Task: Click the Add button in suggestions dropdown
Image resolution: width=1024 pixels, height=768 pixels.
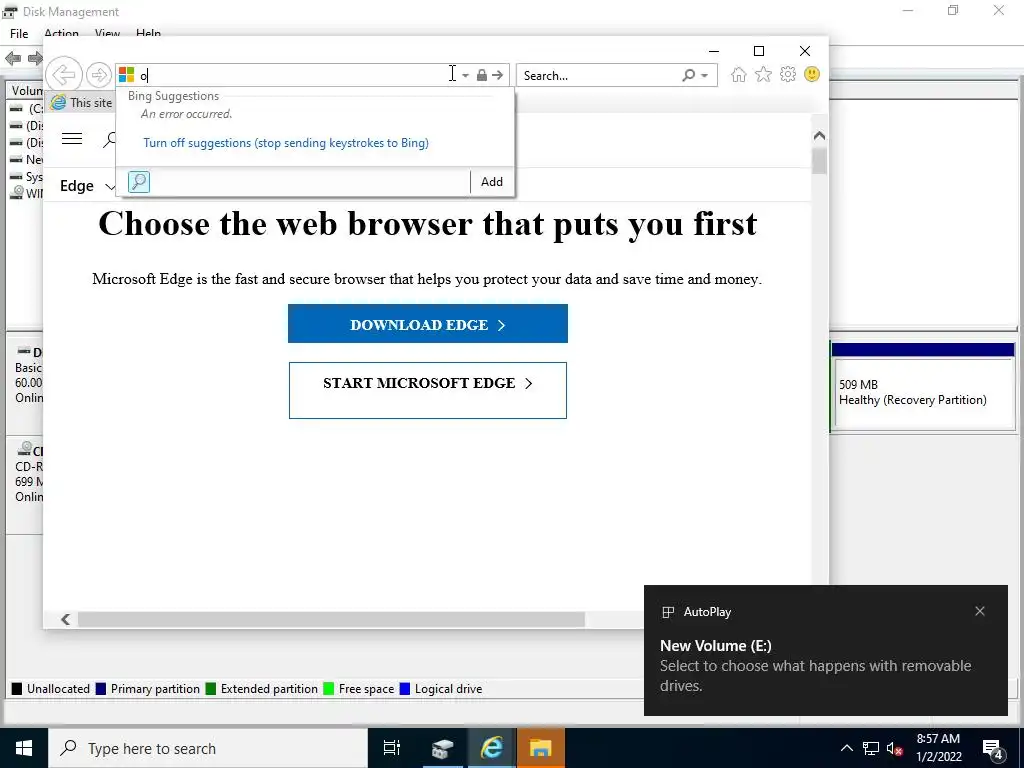Action: [x=492, y=182]
